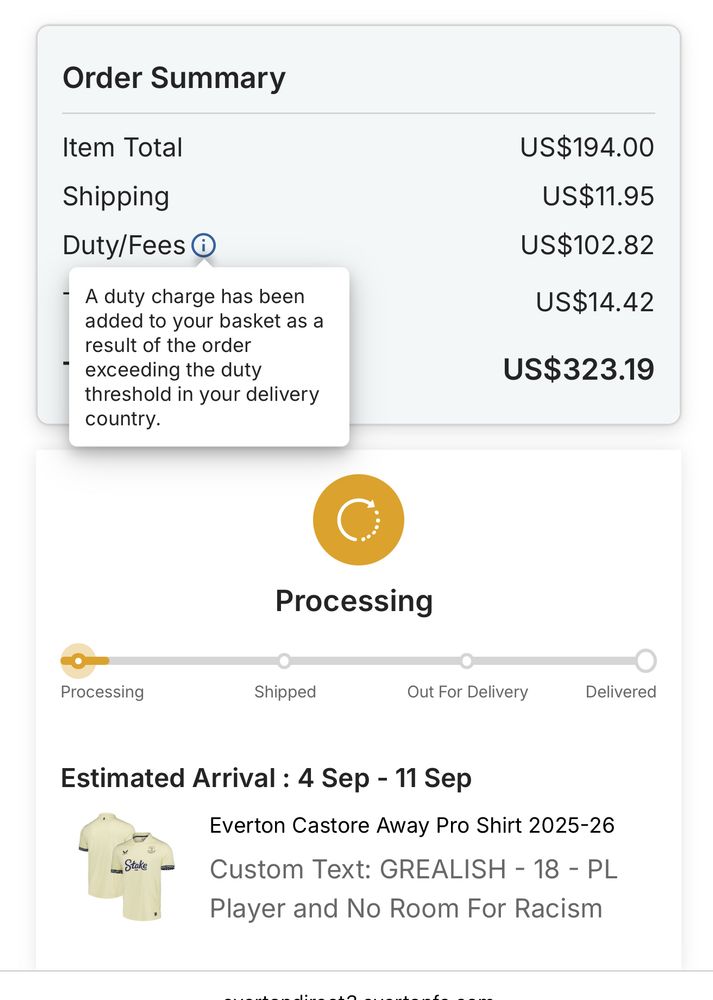
Task: Click the Estimated Arrival date text
Action: [266, 778]
